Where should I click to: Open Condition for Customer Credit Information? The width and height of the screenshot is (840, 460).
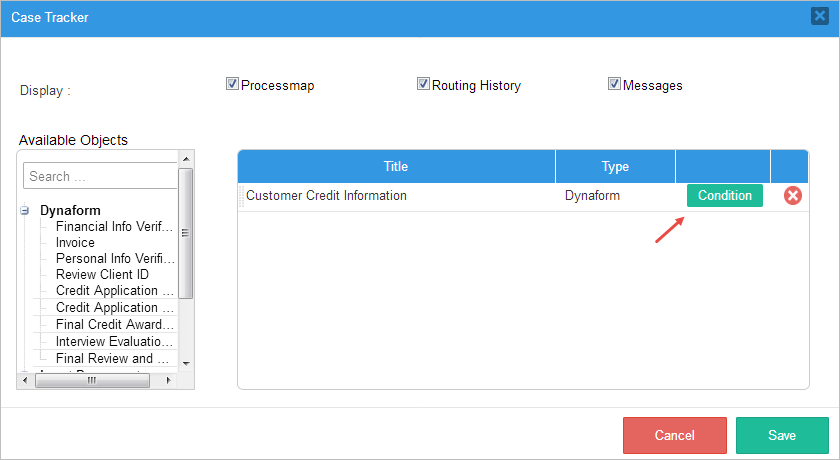tap(724, 196)
